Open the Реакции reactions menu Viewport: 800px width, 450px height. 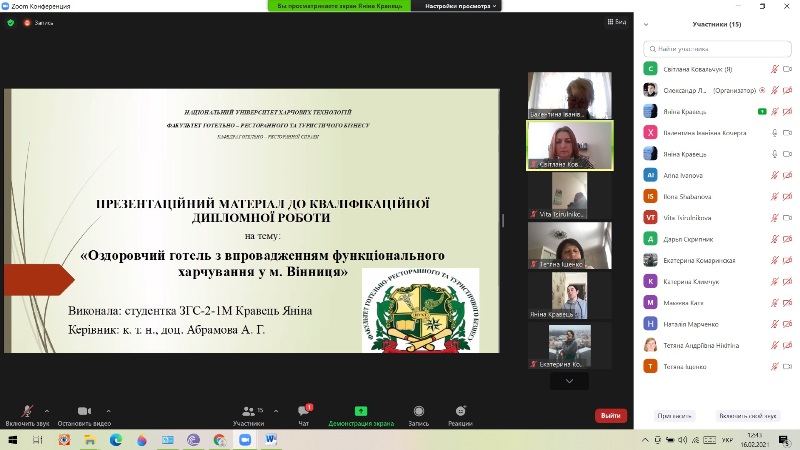pyautogui.click(x=460, y=415)
